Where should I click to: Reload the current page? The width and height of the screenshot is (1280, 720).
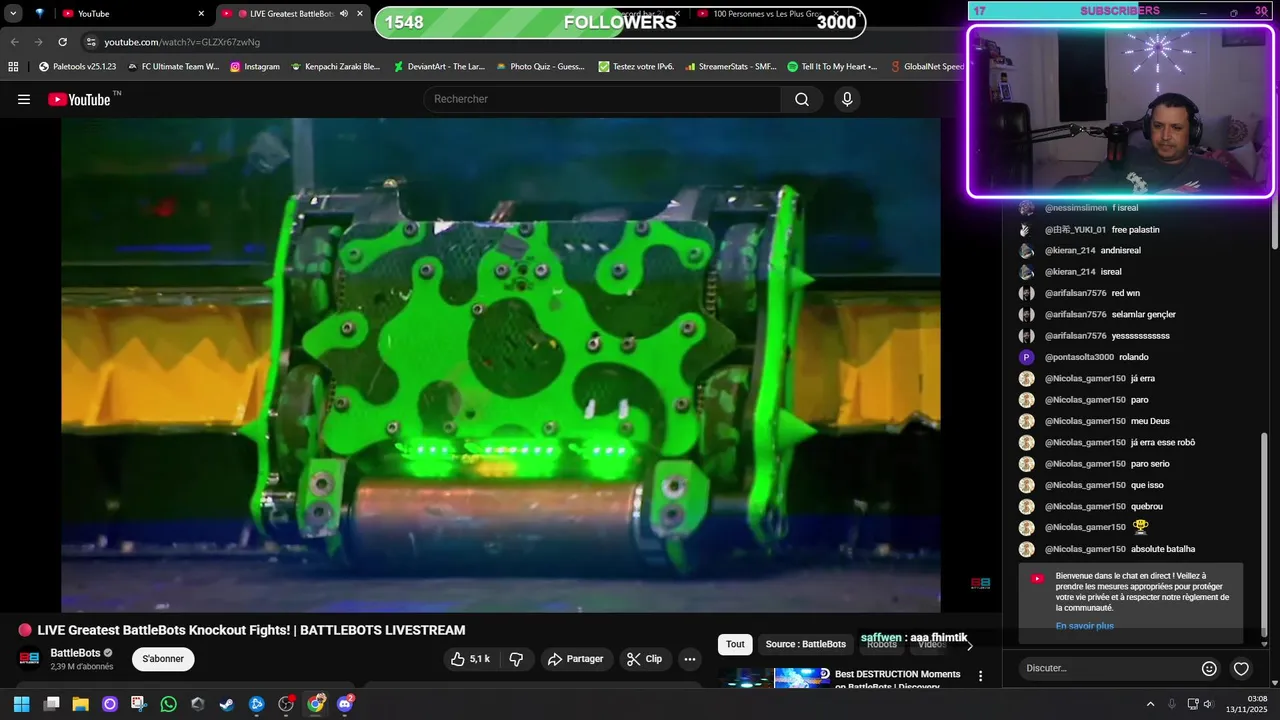click(62, 42)
